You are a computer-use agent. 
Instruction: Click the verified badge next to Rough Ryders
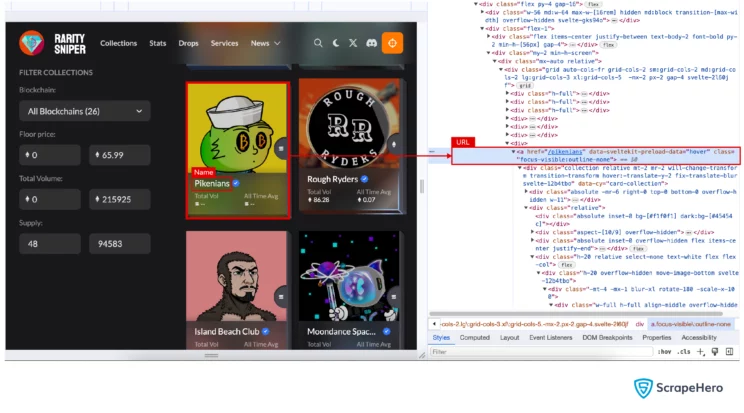point(364,179)
